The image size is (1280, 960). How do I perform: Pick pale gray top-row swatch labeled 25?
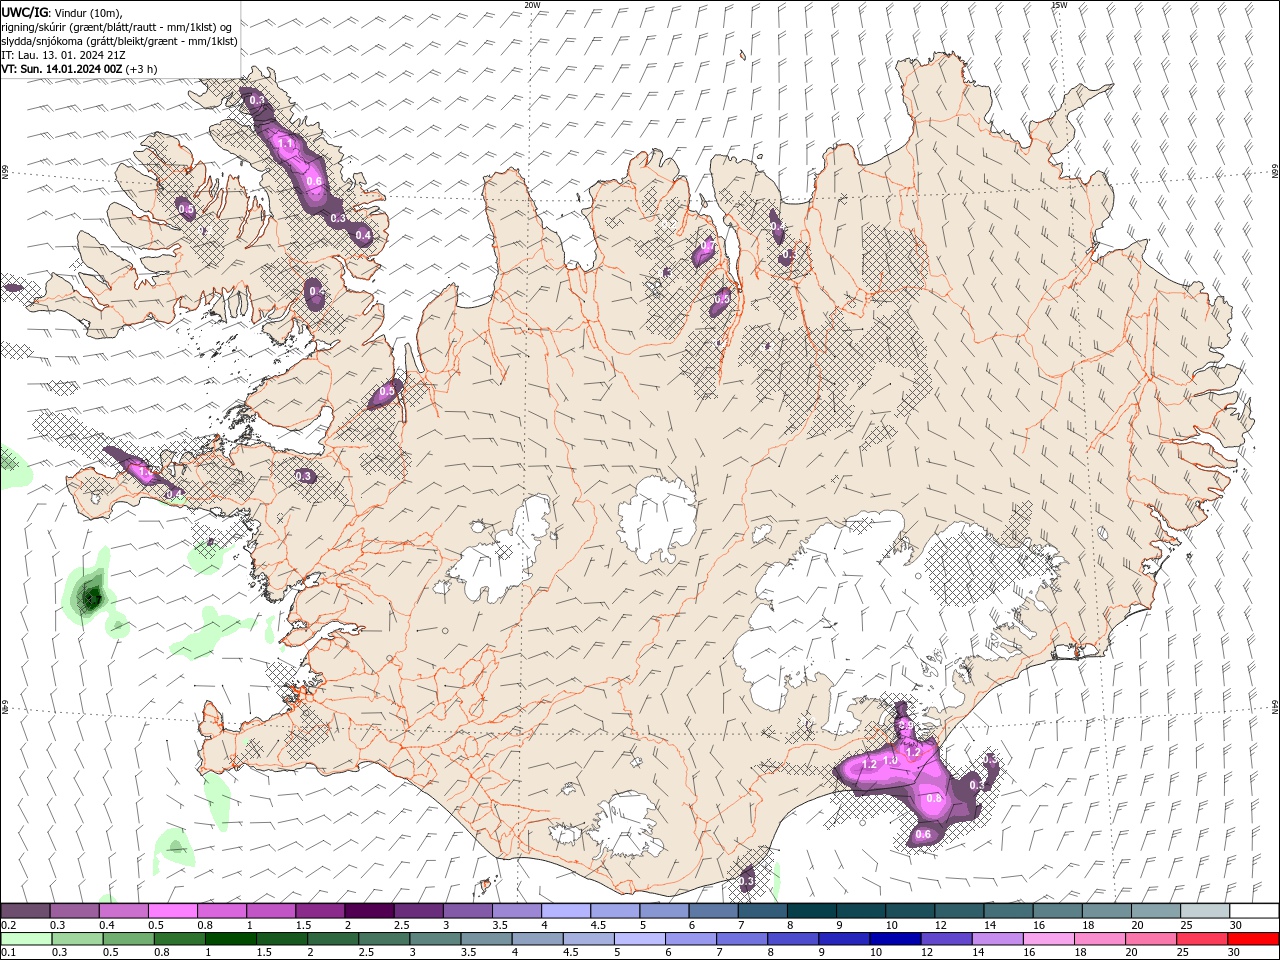pos(1205,911)
